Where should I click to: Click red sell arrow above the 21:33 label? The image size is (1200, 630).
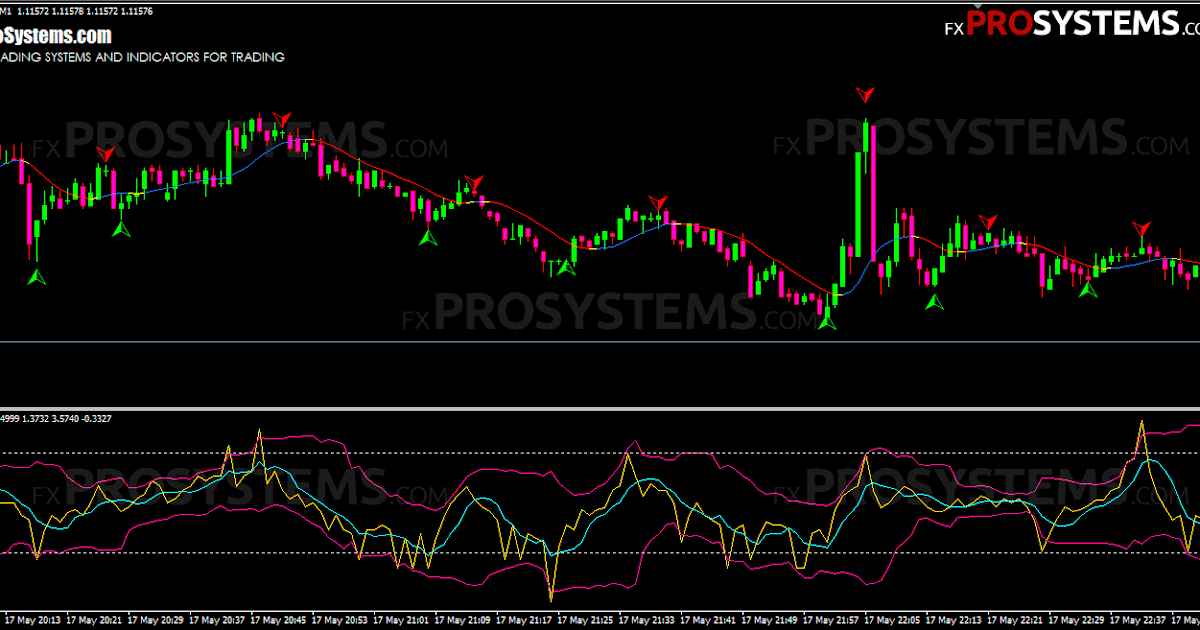(657, 203)
